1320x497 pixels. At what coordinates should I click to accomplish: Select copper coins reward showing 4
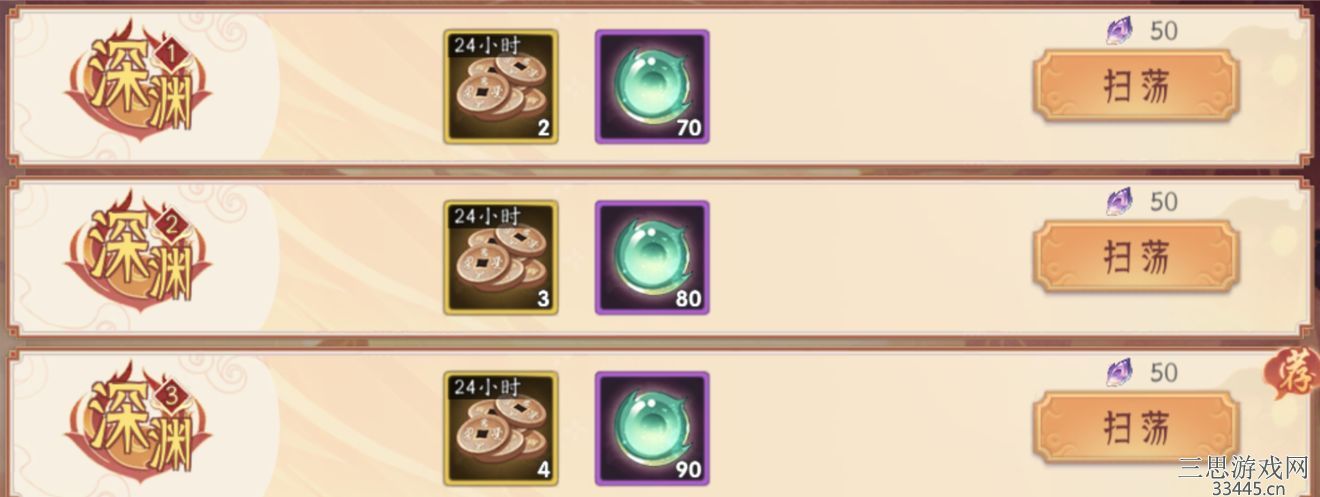[501, 429]
